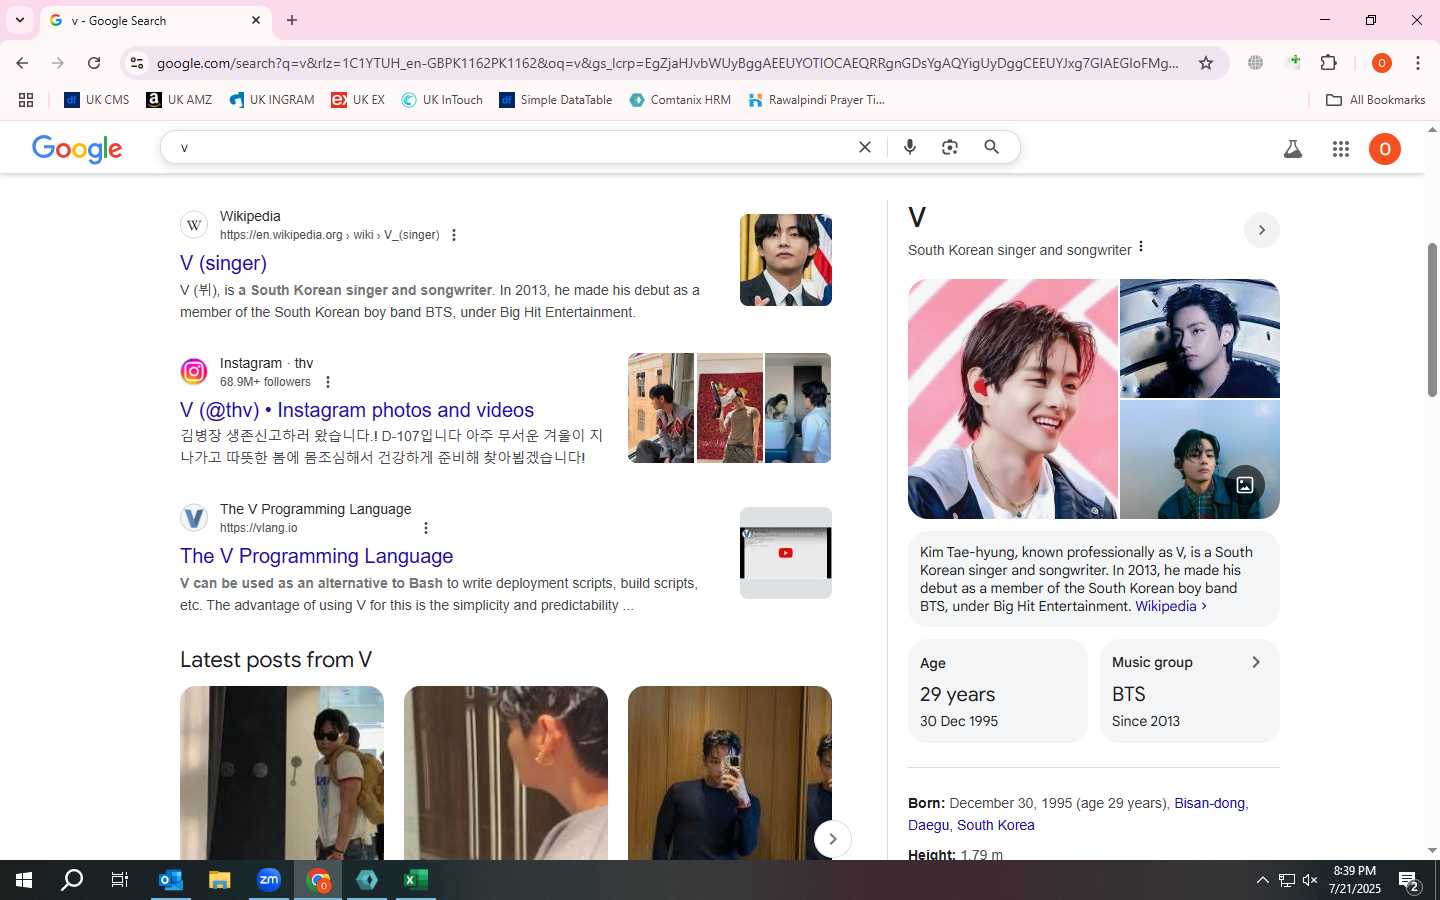Open the Bisan-dong birthplace link
The image size is (1440, 900).
click(1209, 803)
